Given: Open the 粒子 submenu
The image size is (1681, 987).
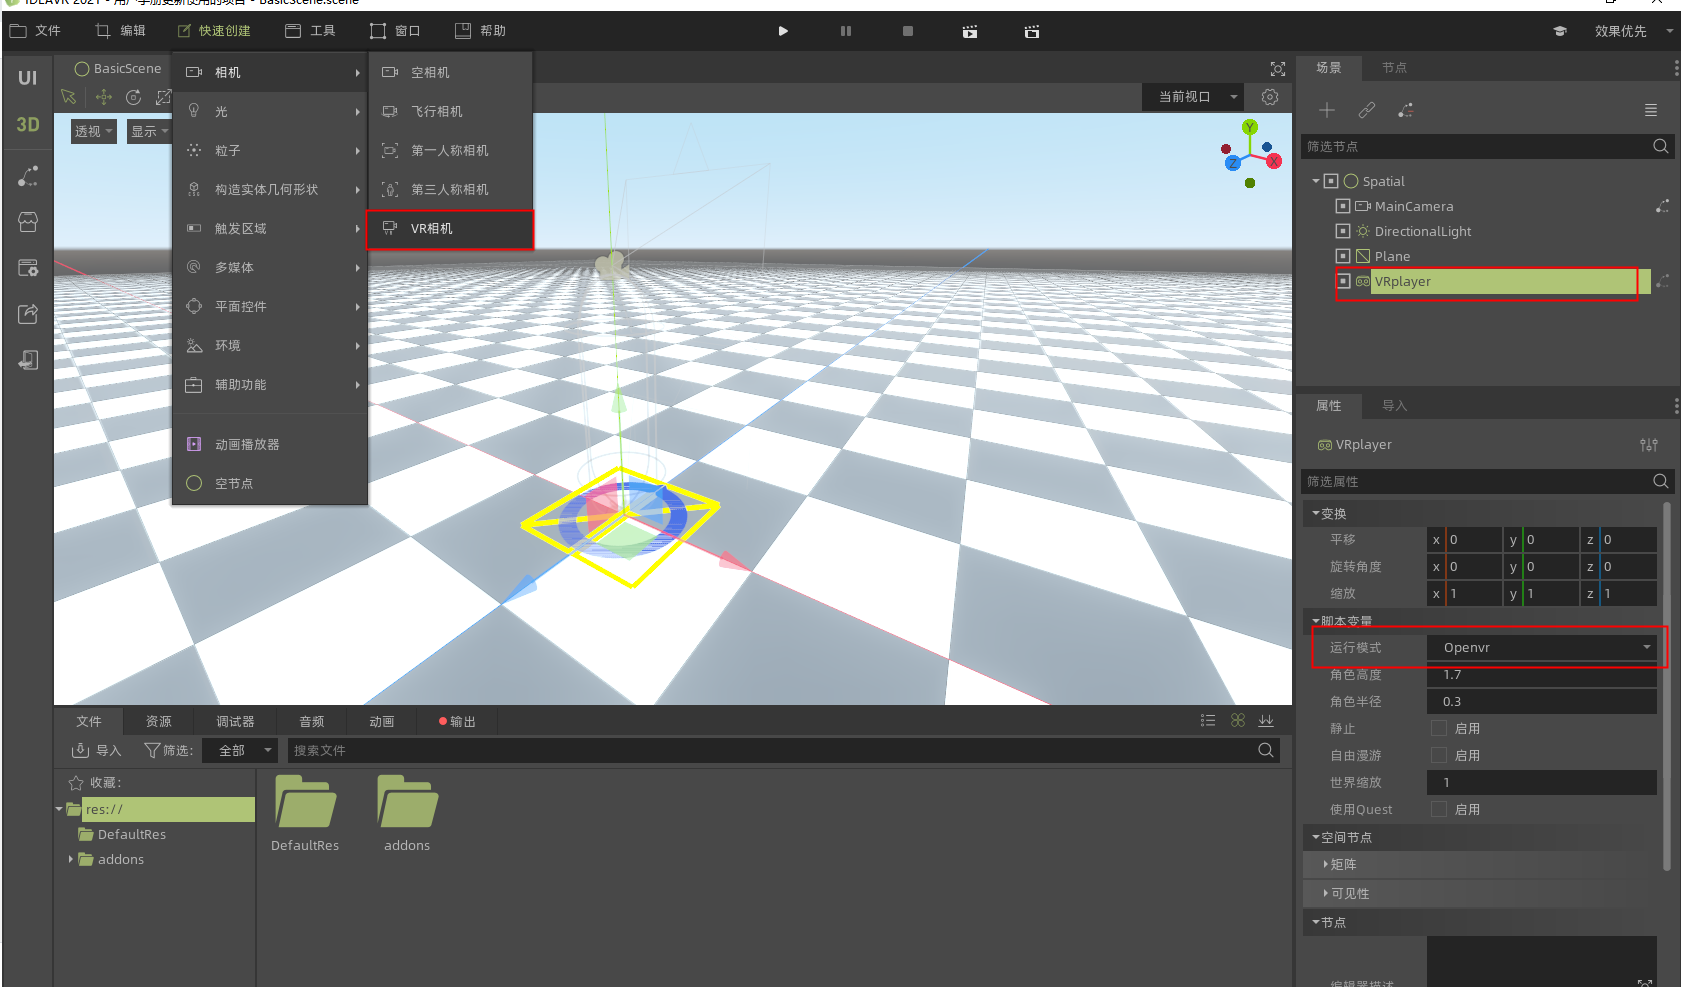Looking at the screenshot, I should coord(270,150).
